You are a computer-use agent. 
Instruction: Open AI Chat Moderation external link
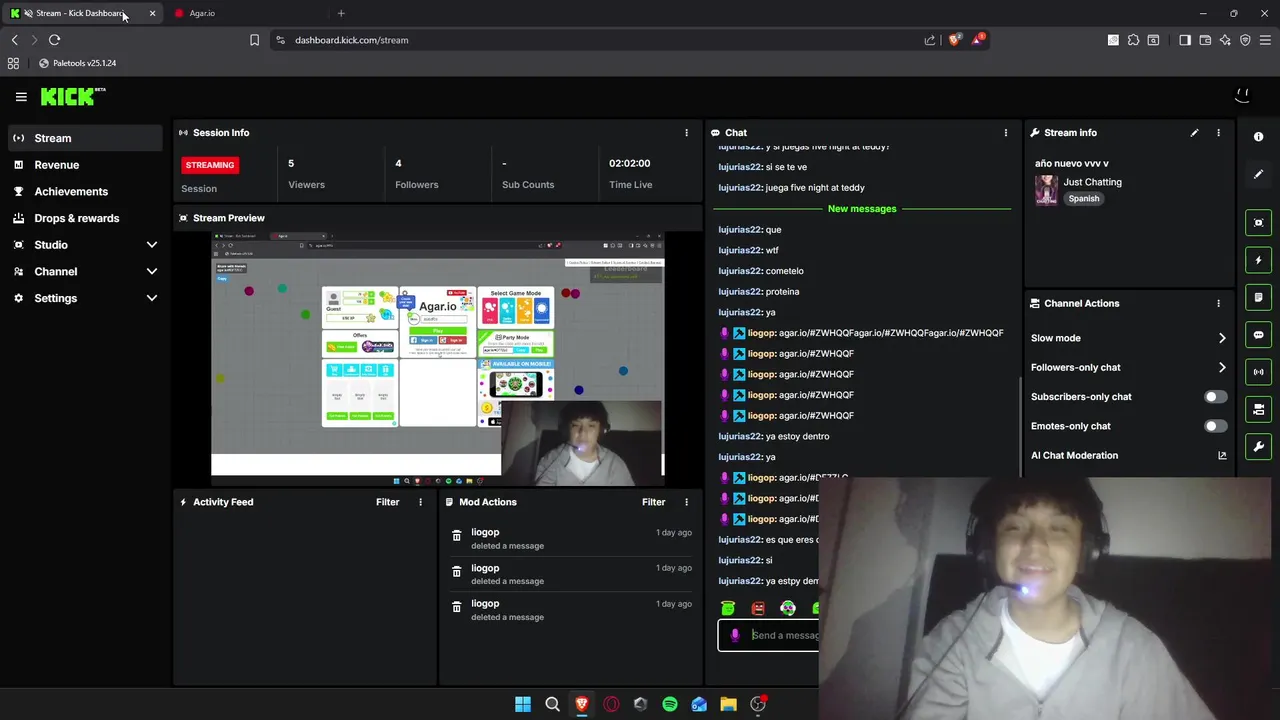(1222, 455)
